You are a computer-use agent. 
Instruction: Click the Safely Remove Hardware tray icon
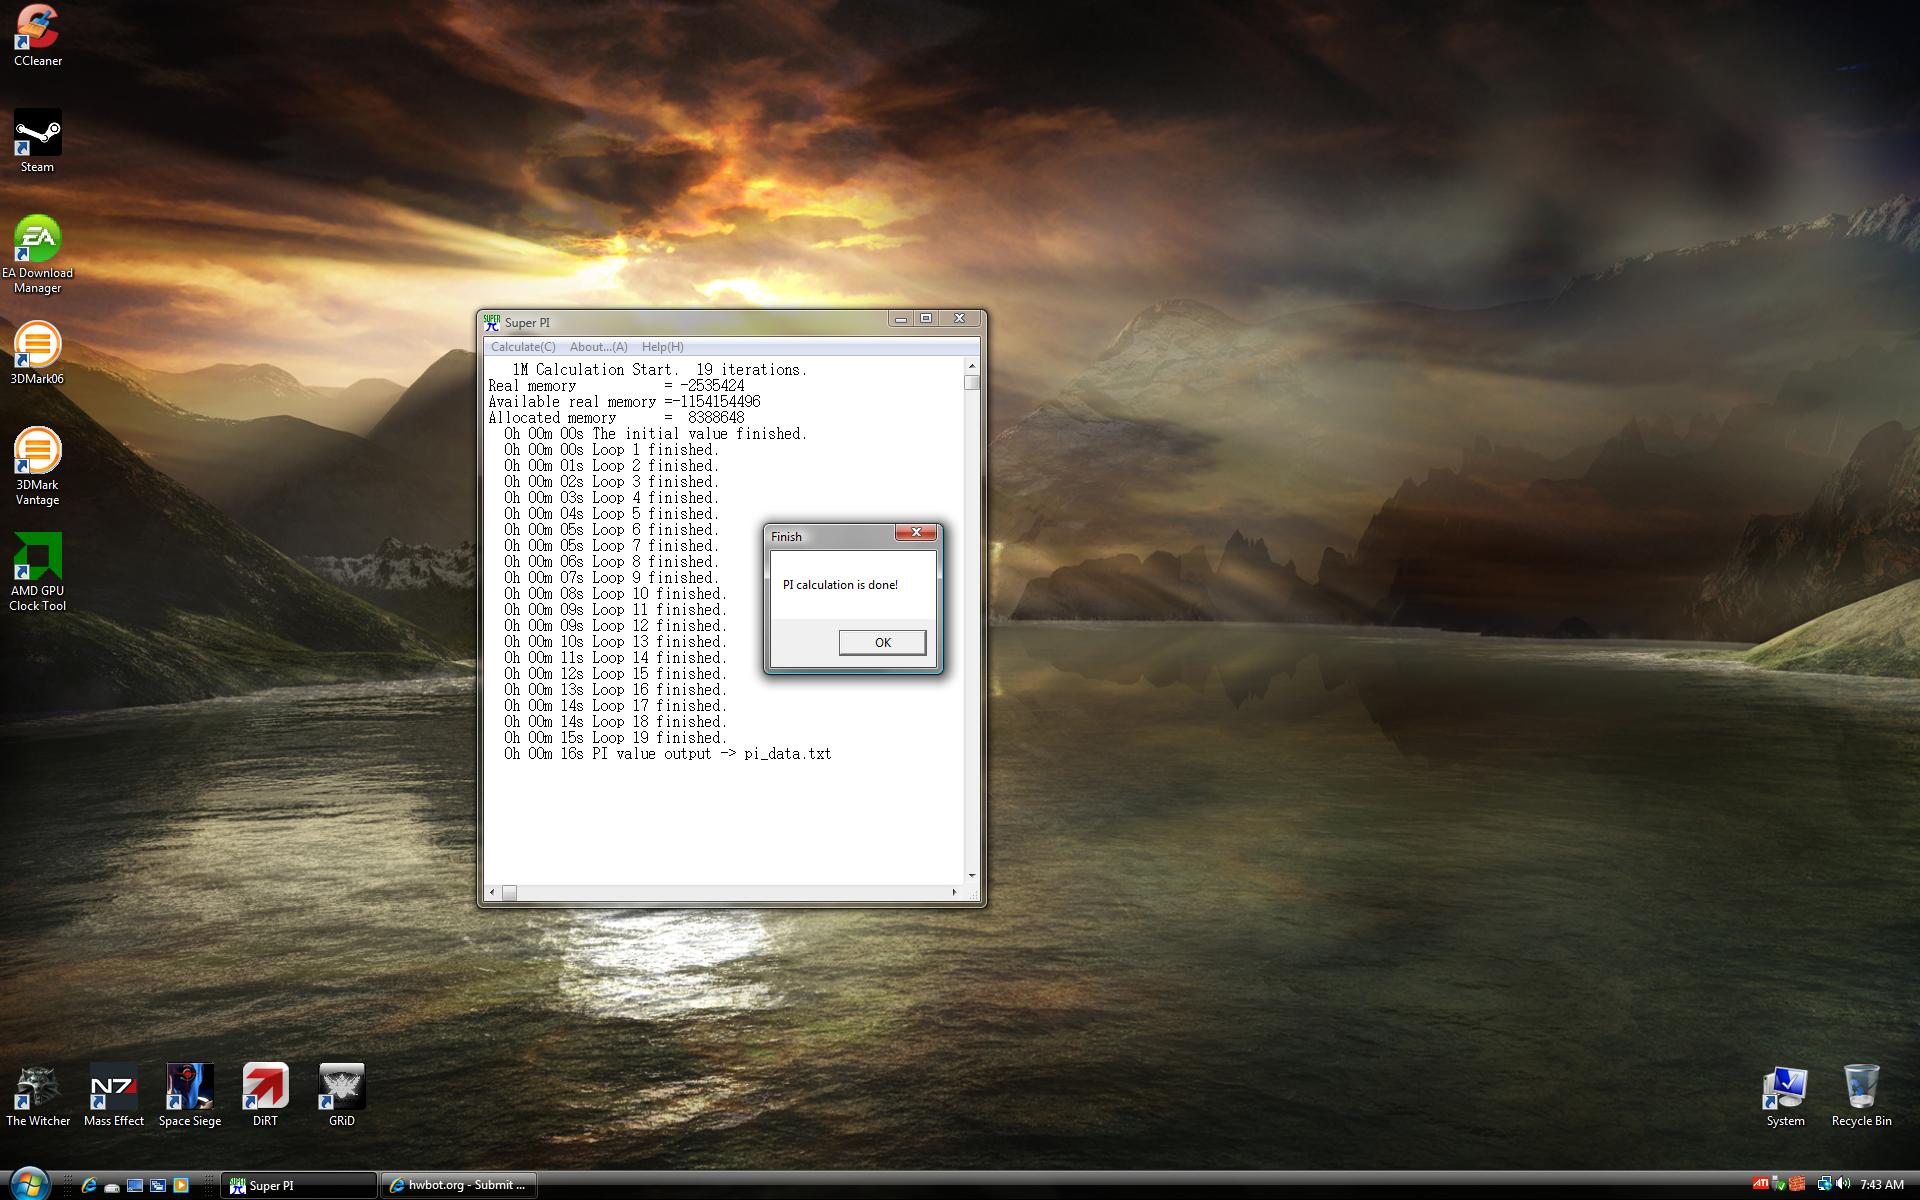click(x=1778, y=1185)
